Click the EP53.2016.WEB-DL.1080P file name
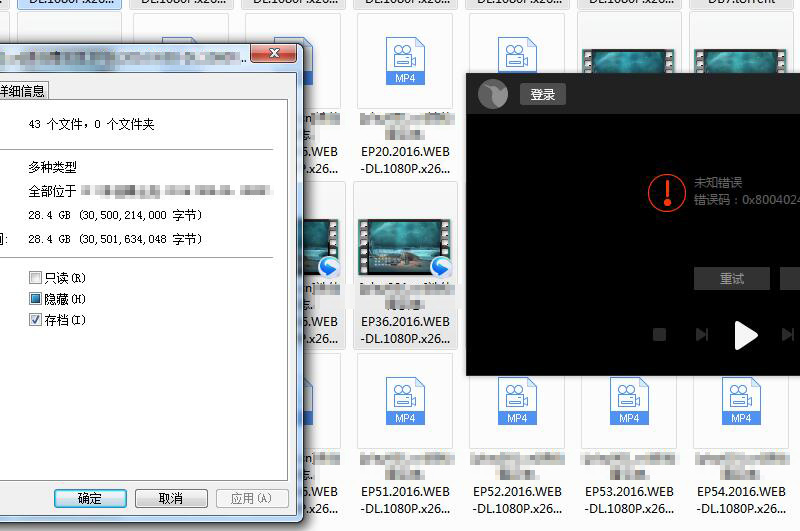This screenshot has height=531, width=800. pyautogui.click(x=629, y=500)
